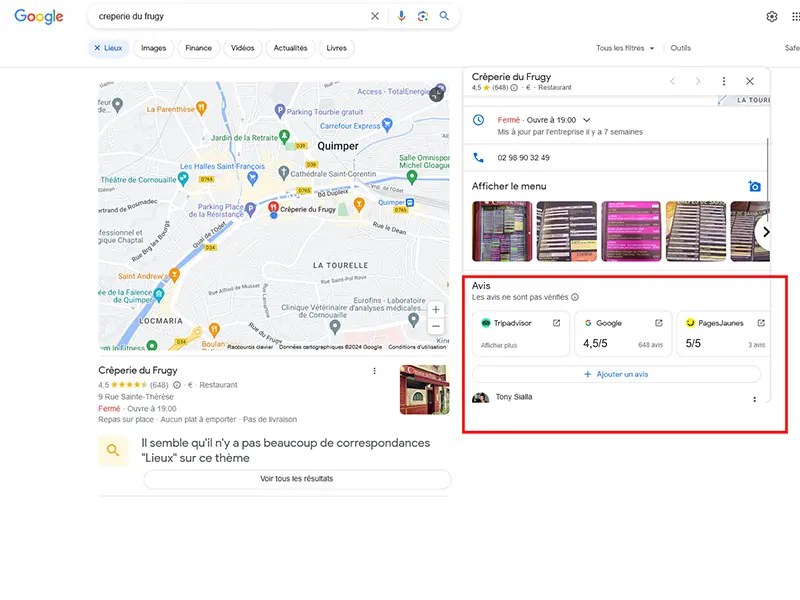This screenshot has height=600, width=800.
Task: Open Google reviews external link icon
Action: tap(659, 323)
